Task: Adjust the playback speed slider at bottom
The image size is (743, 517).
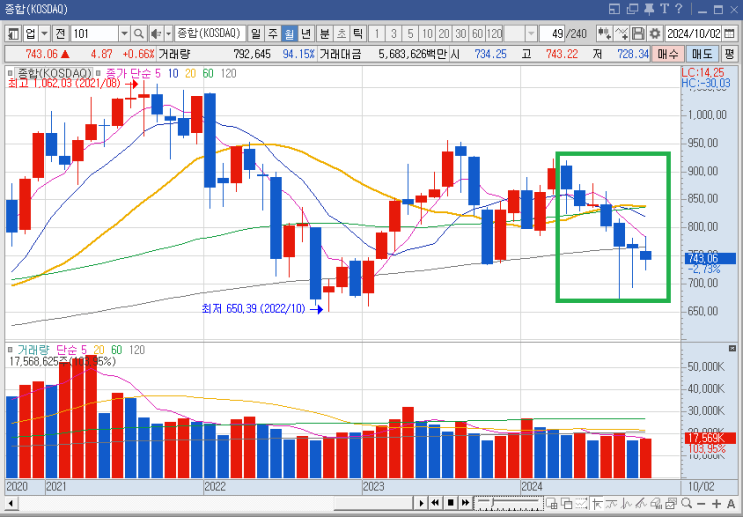Action: tap(508, 503)
